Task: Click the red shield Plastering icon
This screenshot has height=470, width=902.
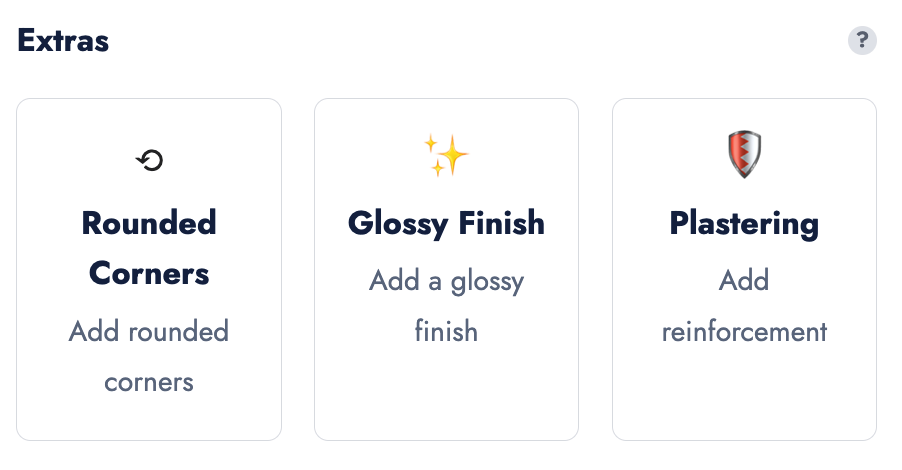Action: 744,156
